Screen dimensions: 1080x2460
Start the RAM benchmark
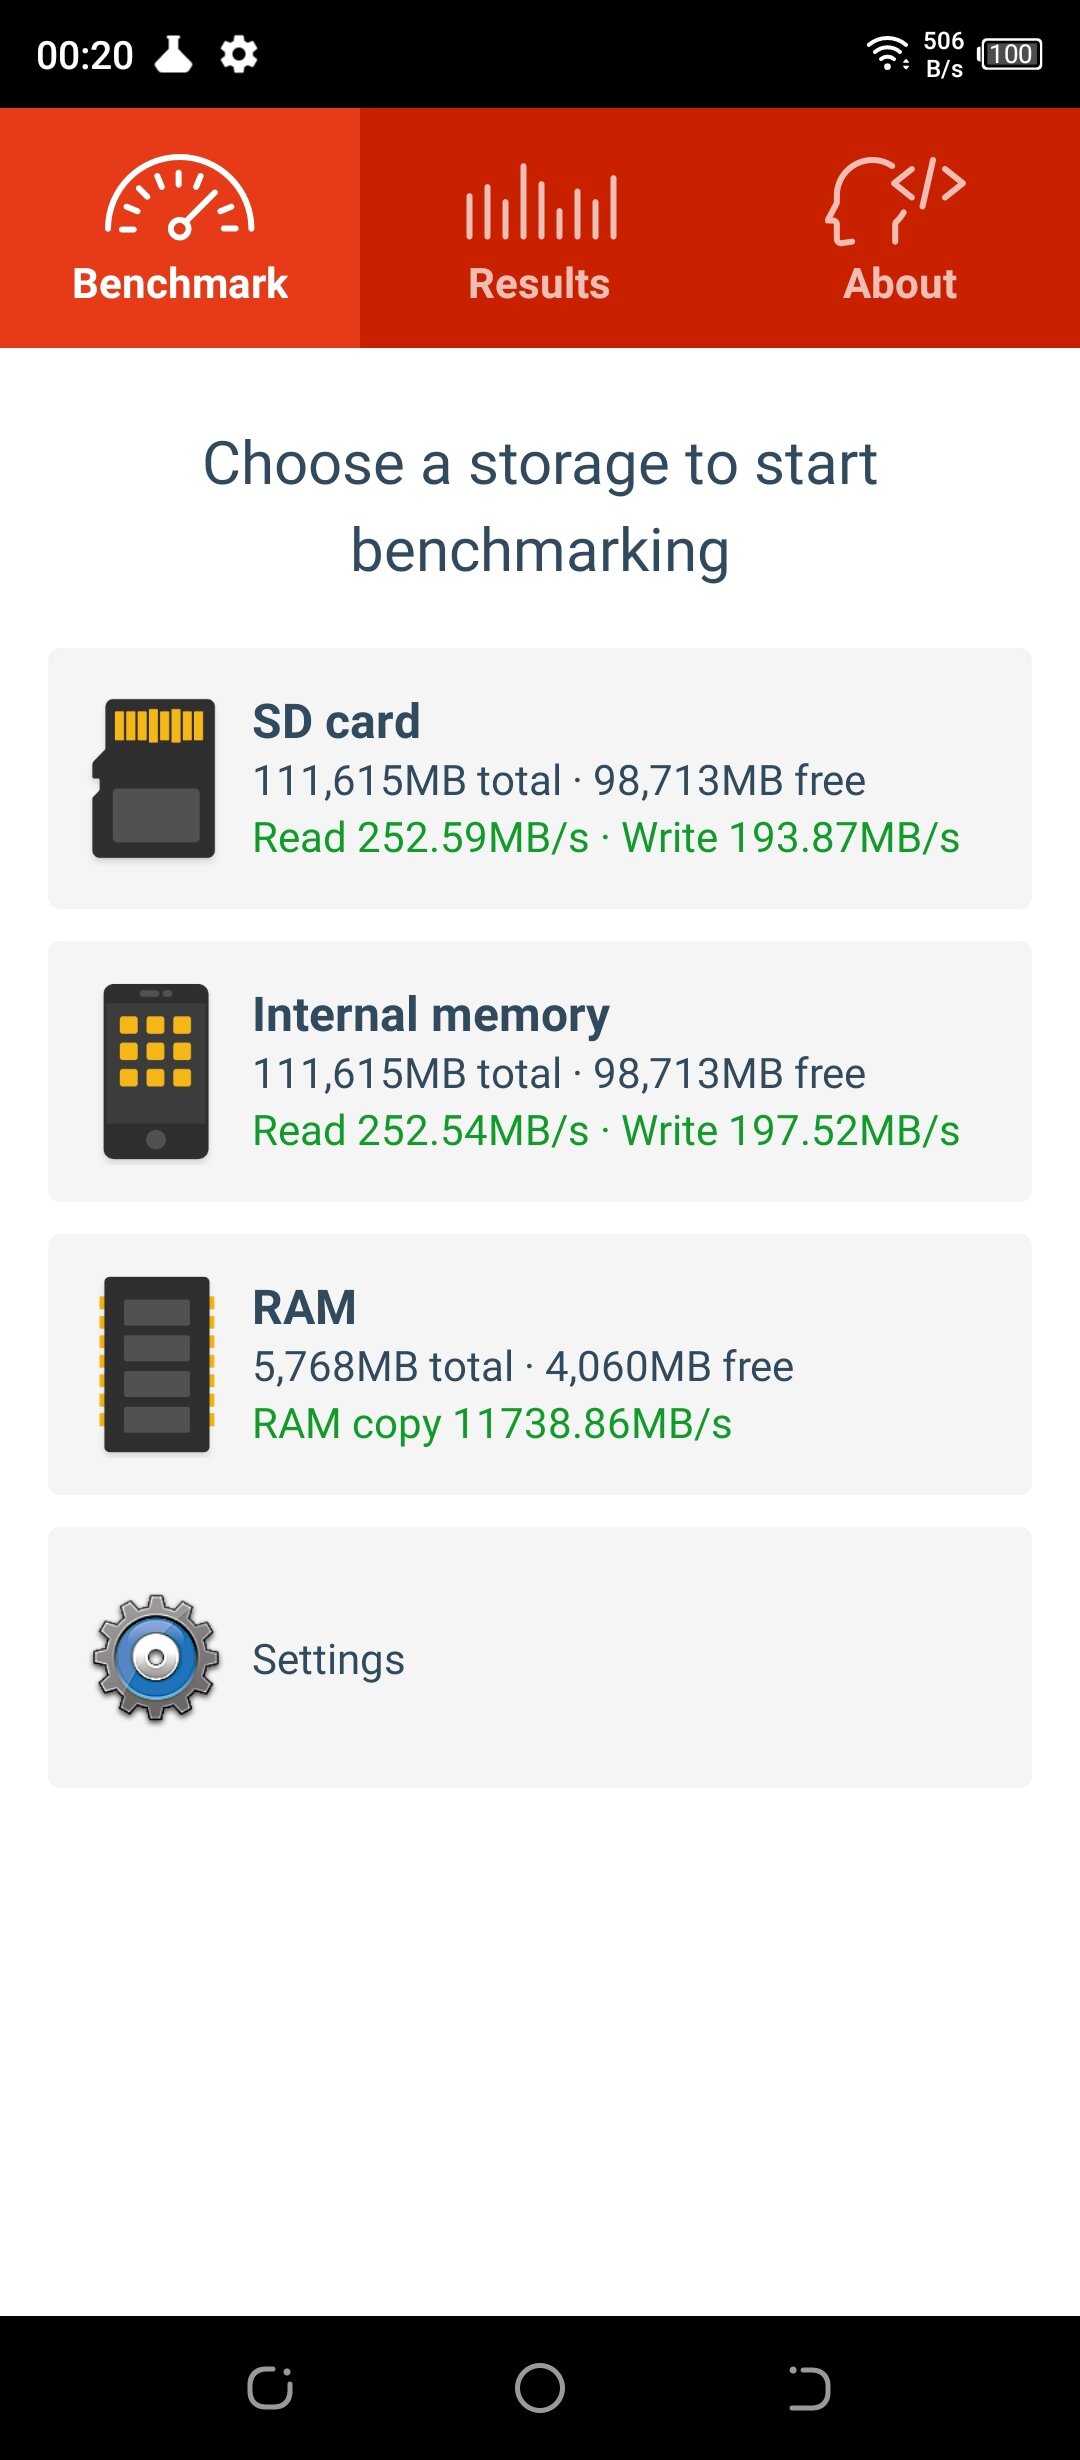540,1364
